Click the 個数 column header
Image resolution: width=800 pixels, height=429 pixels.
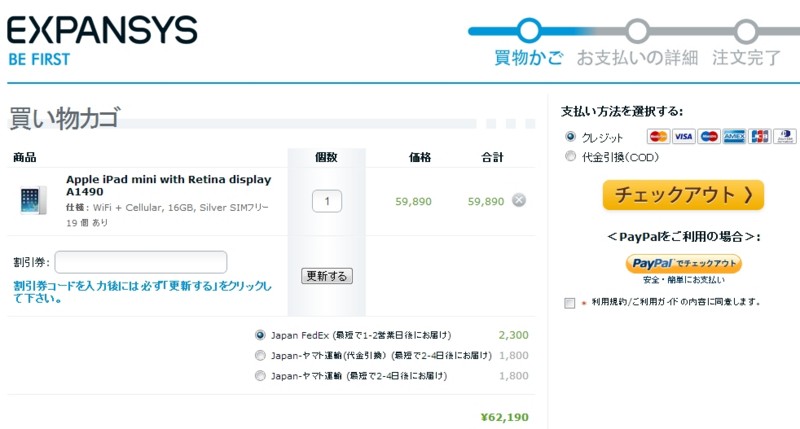(327, 157)
